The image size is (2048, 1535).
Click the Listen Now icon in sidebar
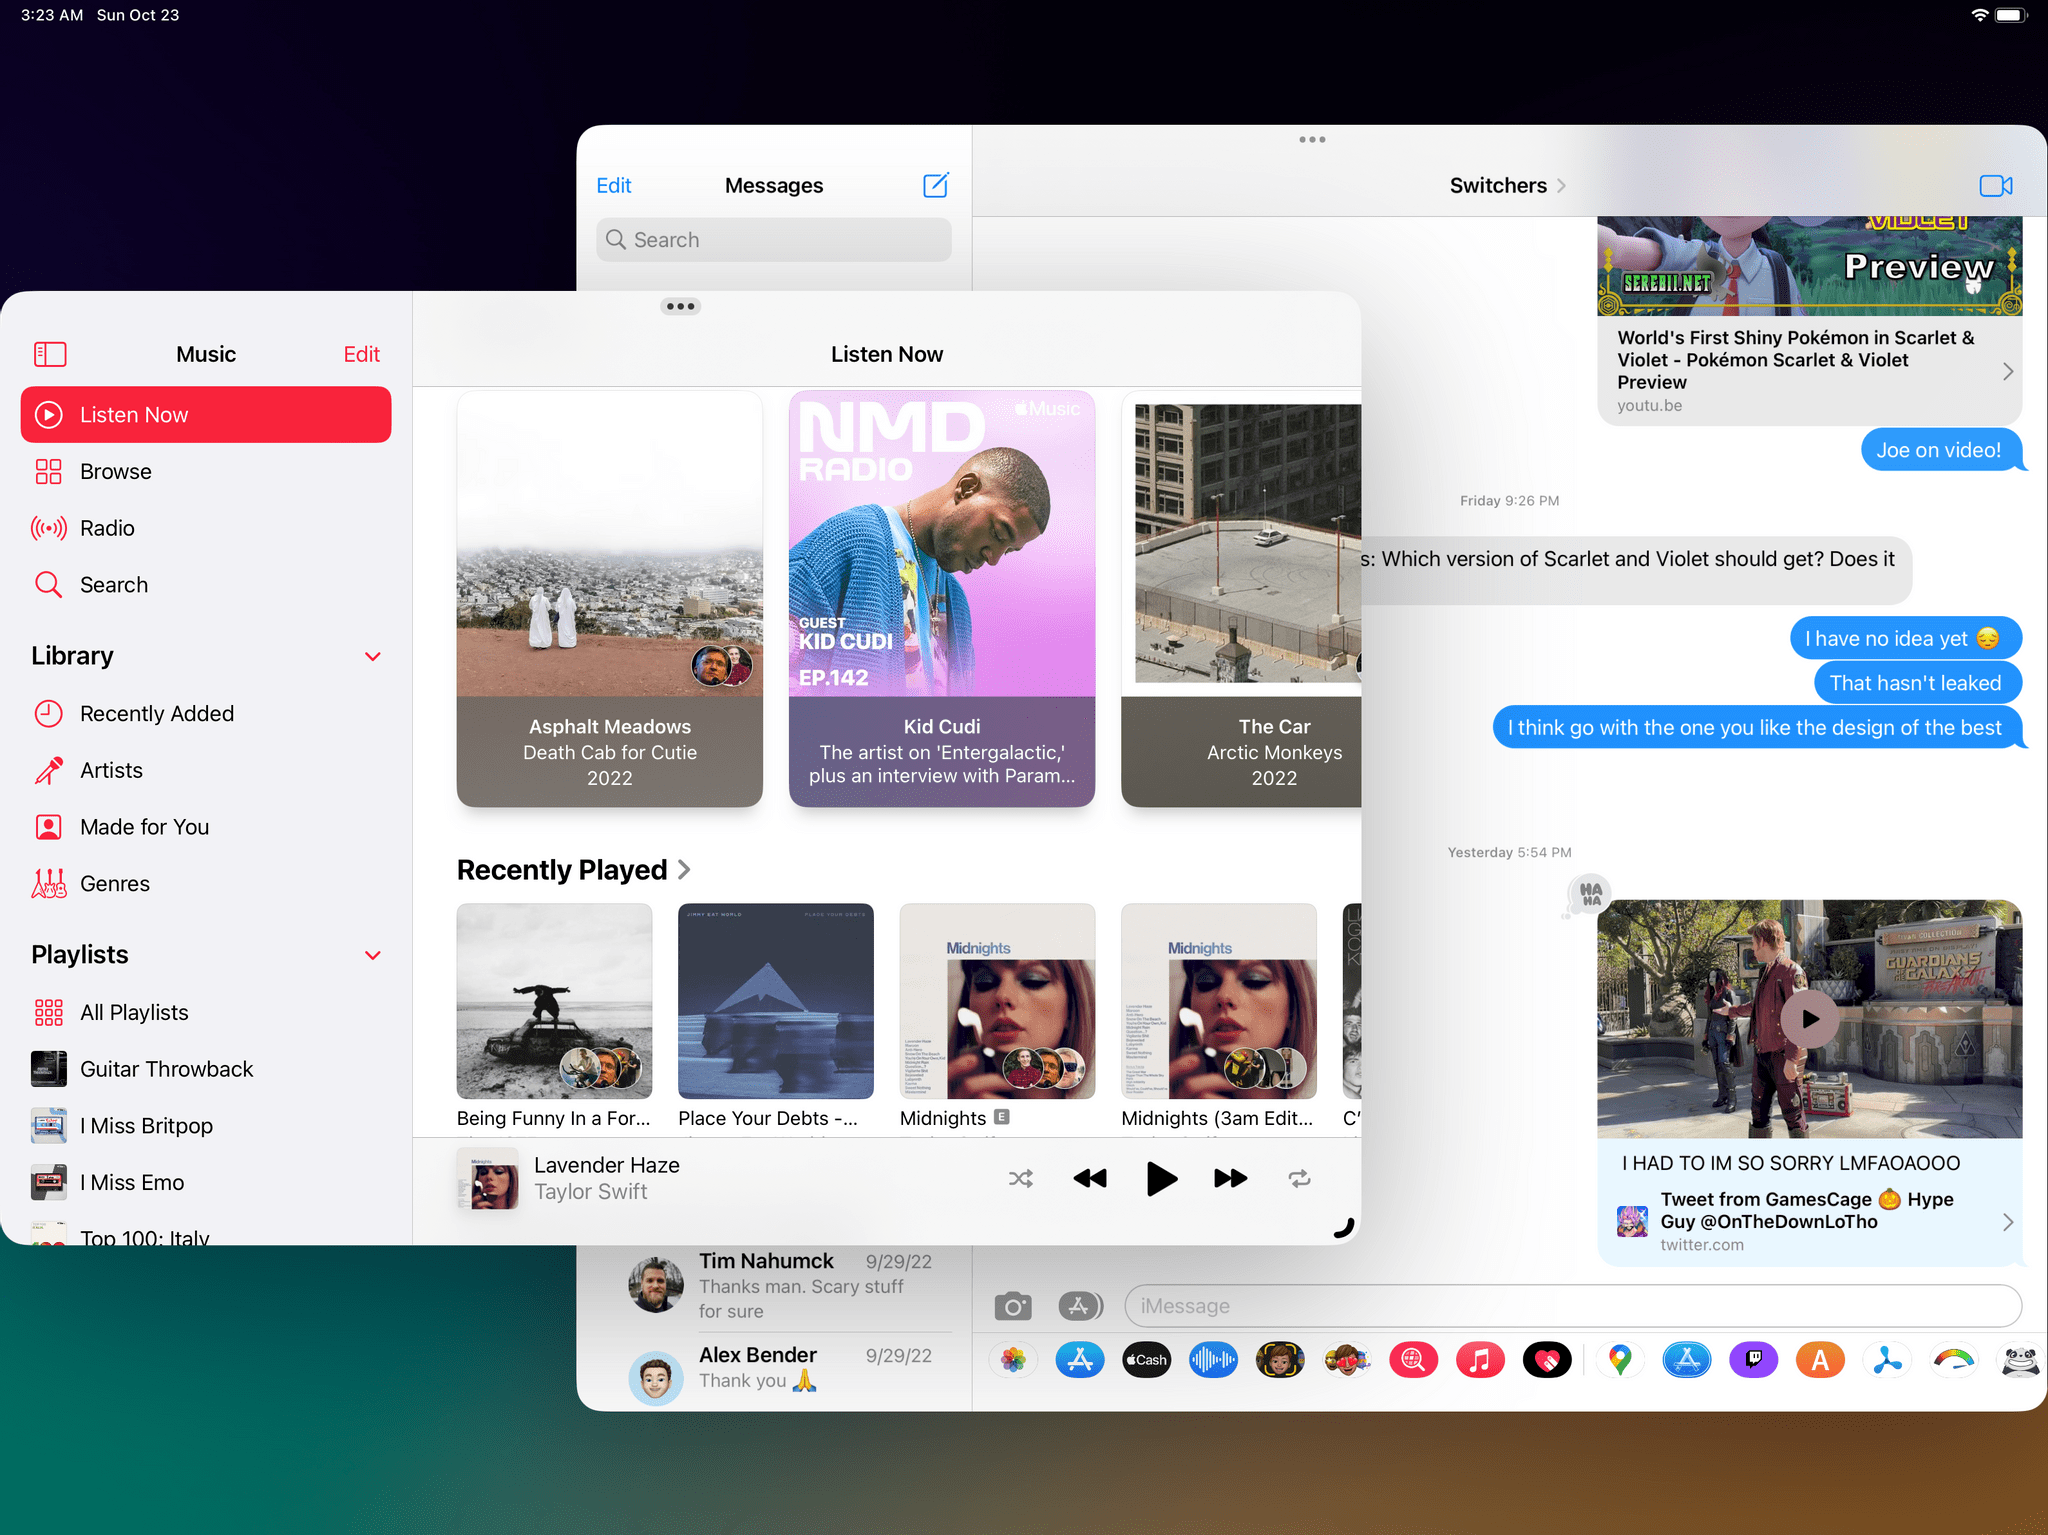click(48, 414)
